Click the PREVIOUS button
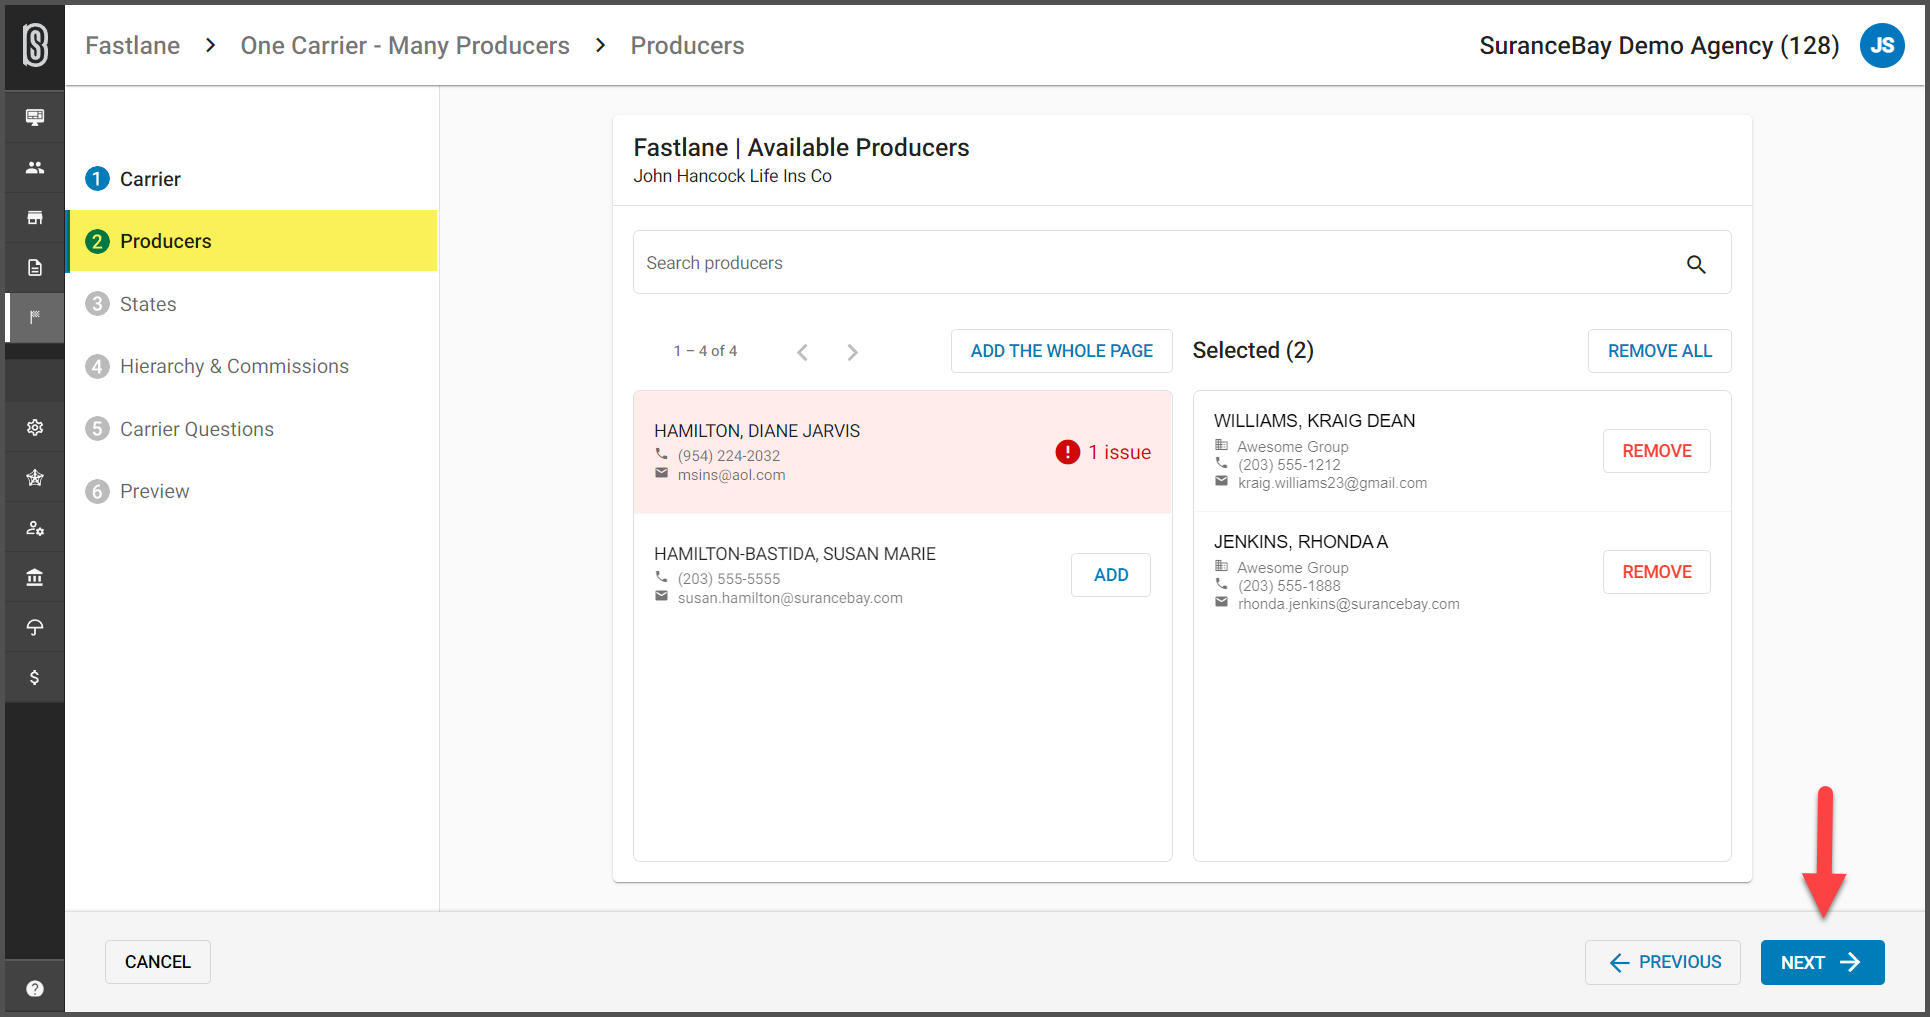 (1663, 962)
